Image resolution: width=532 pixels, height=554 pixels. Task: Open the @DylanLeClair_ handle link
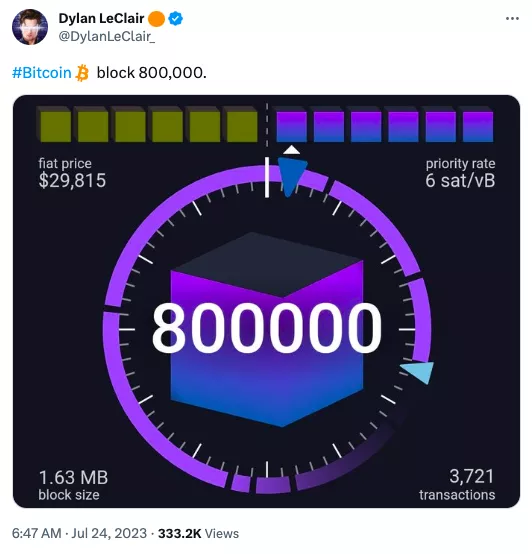tap(107, 36)
